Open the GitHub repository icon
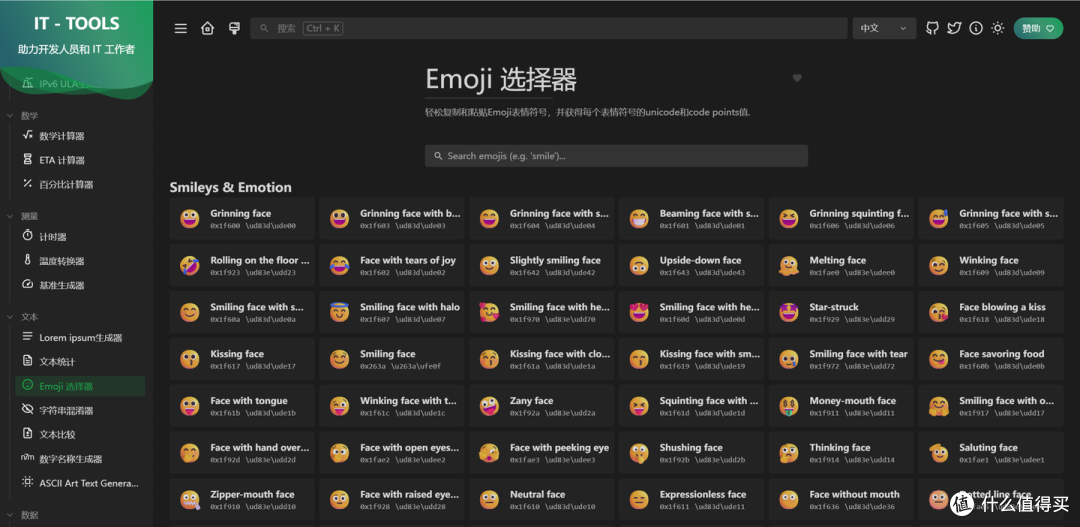Viewport: 1080px width, 527px height. [932, 28]
